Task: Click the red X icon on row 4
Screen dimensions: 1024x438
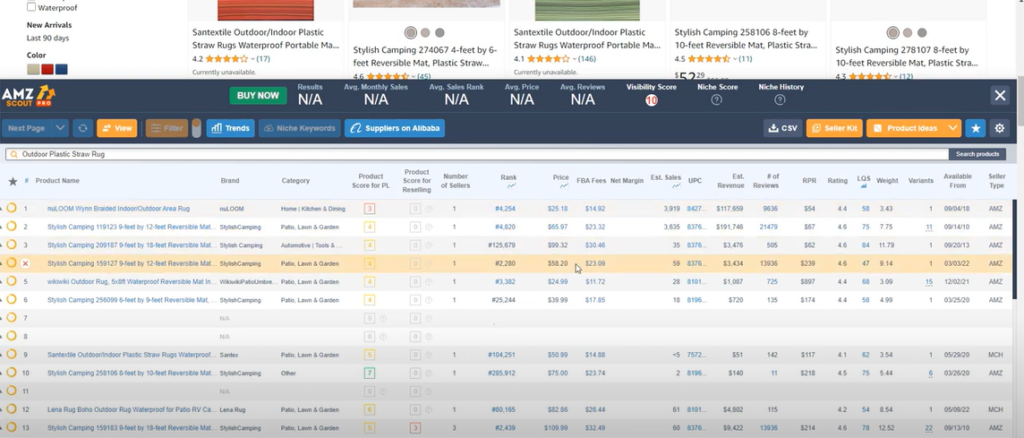Action: click(25, 264)
